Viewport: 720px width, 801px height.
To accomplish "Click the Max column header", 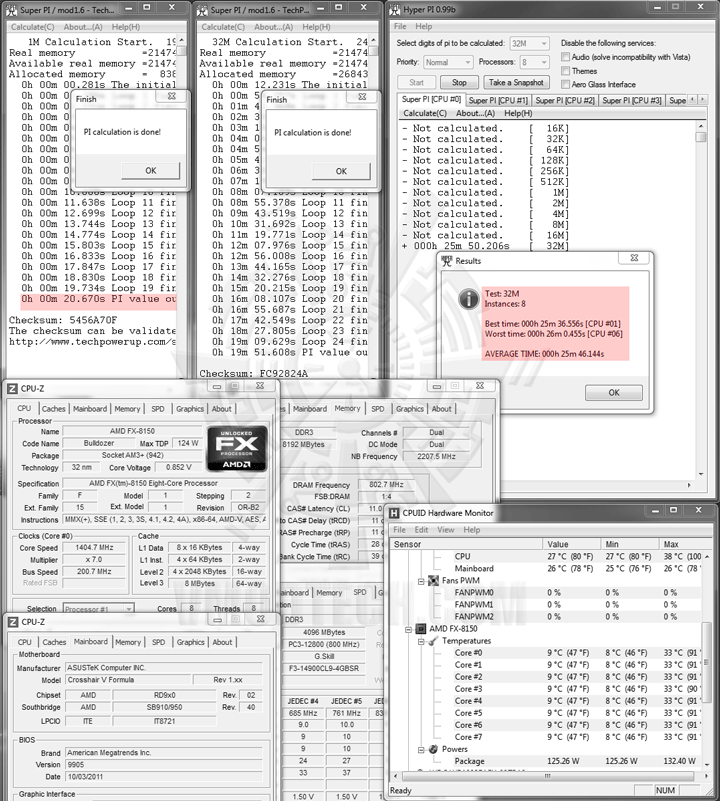I will (x=685, y=544).
